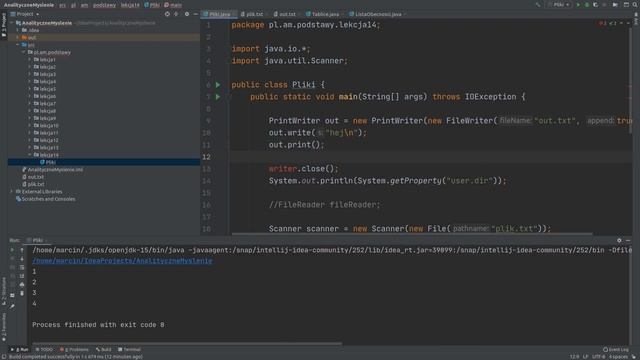Place the cursor on empty line 12 in the editor
Image resolution: width=640 pixels, height=360 pixels.
429,157
